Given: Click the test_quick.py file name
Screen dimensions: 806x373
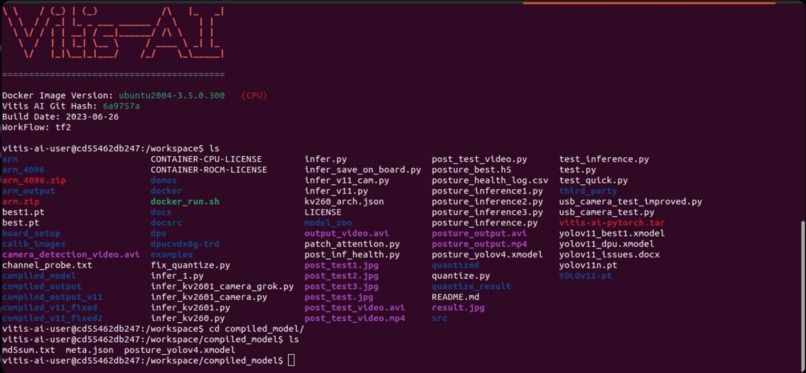Looking at the screenshot, I should pyautogui.click(x=594, y=180).
